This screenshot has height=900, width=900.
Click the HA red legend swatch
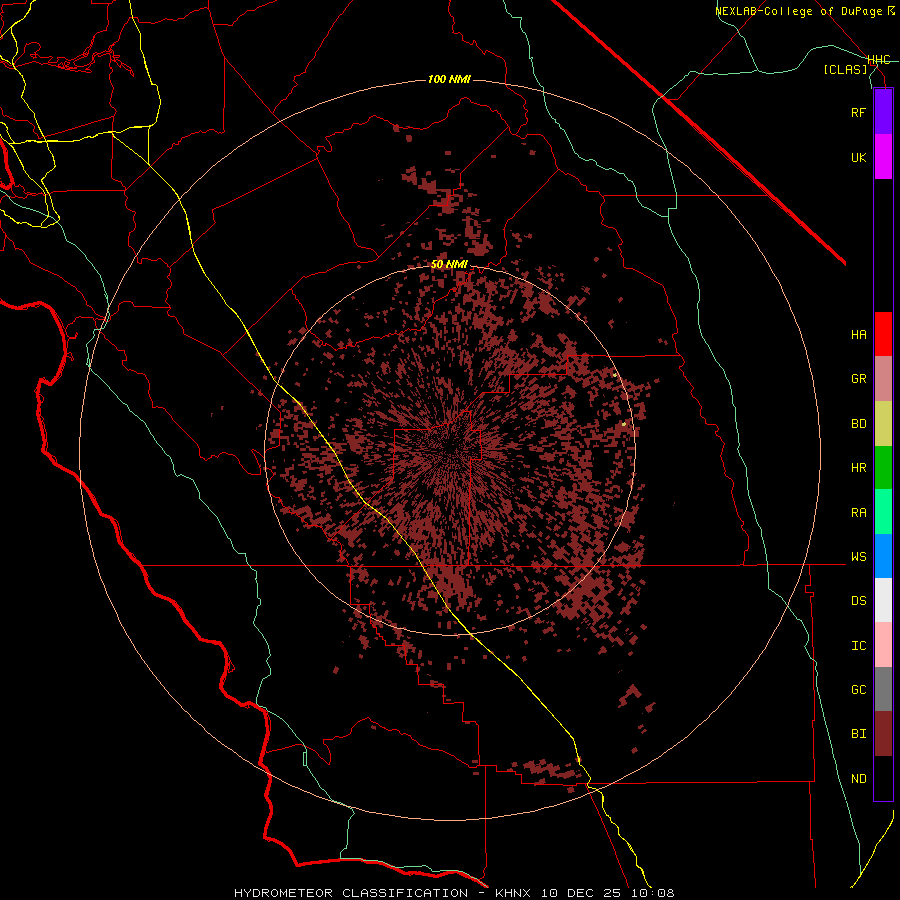click(x=883, y=334)
